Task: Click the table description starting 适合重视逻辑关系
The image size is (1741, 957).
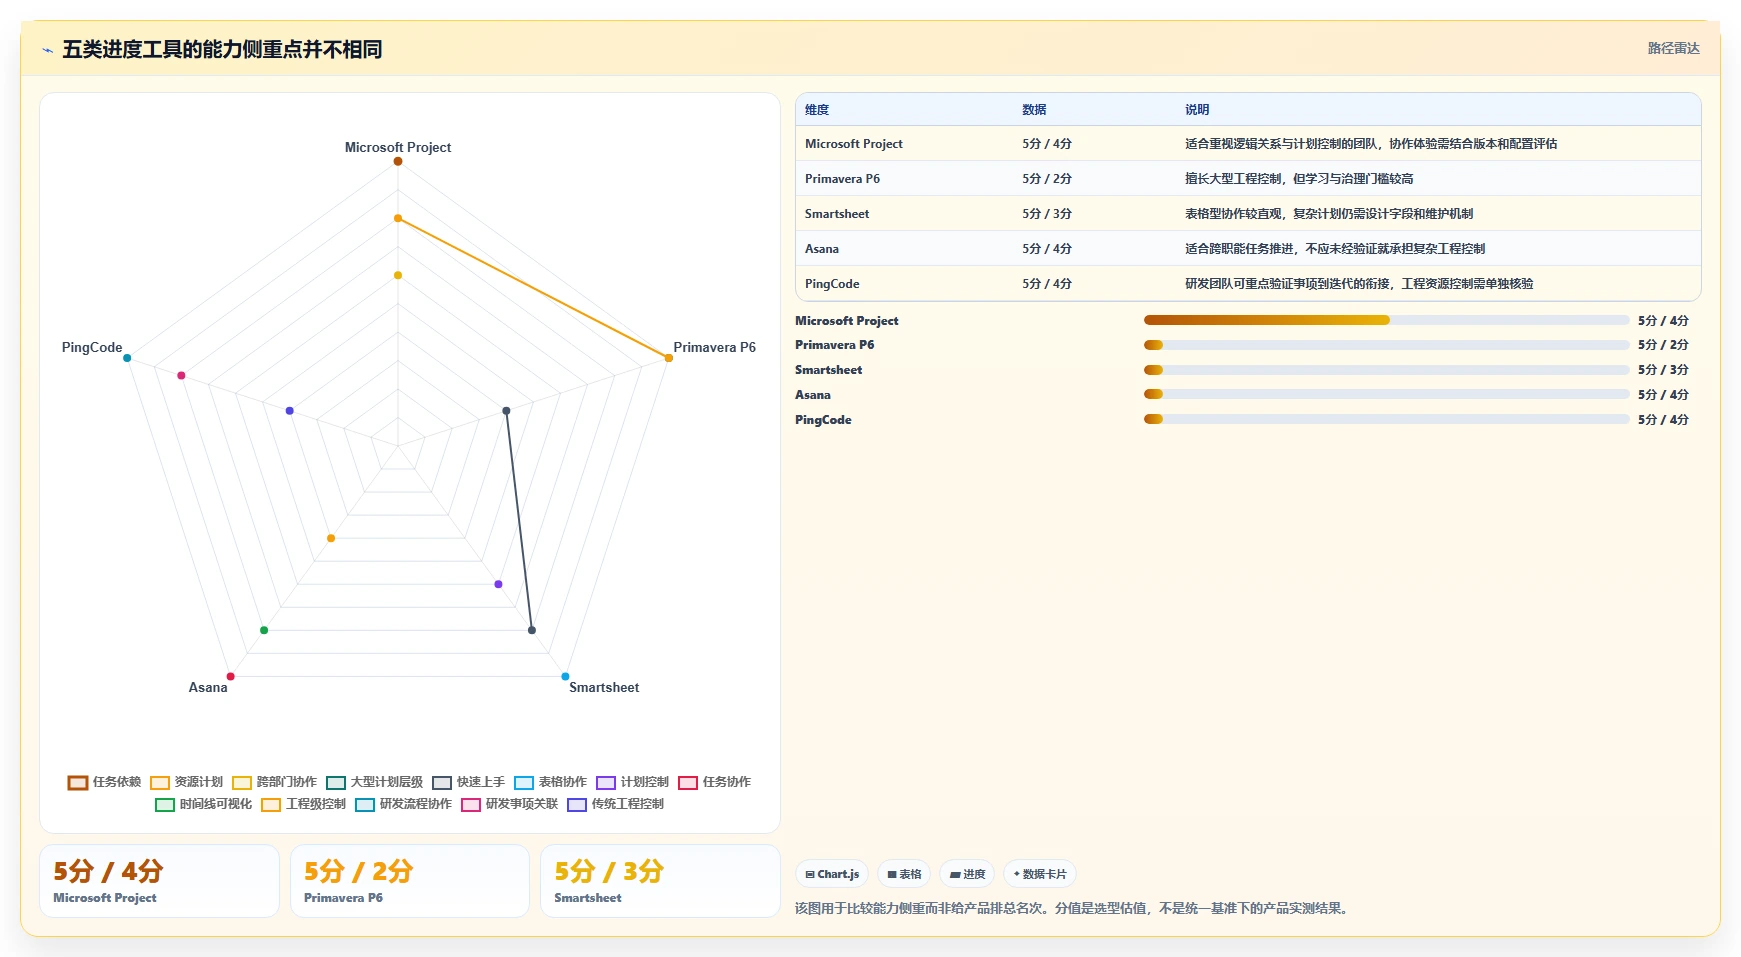Action: tap(1371, 144)
